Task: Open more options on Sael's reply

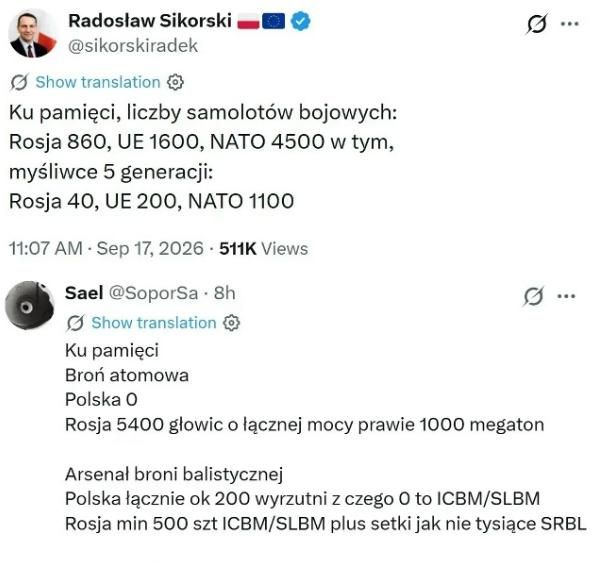Action: click(566, 296)
